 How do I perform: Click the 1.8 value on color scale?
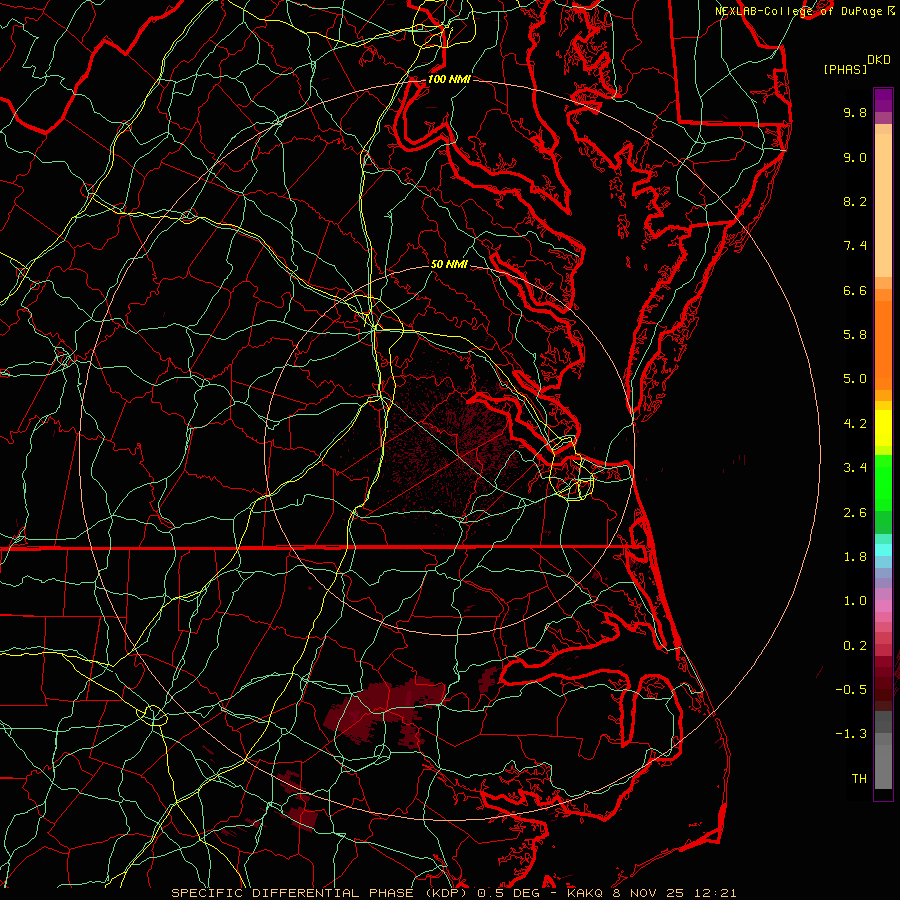[855, 557]
